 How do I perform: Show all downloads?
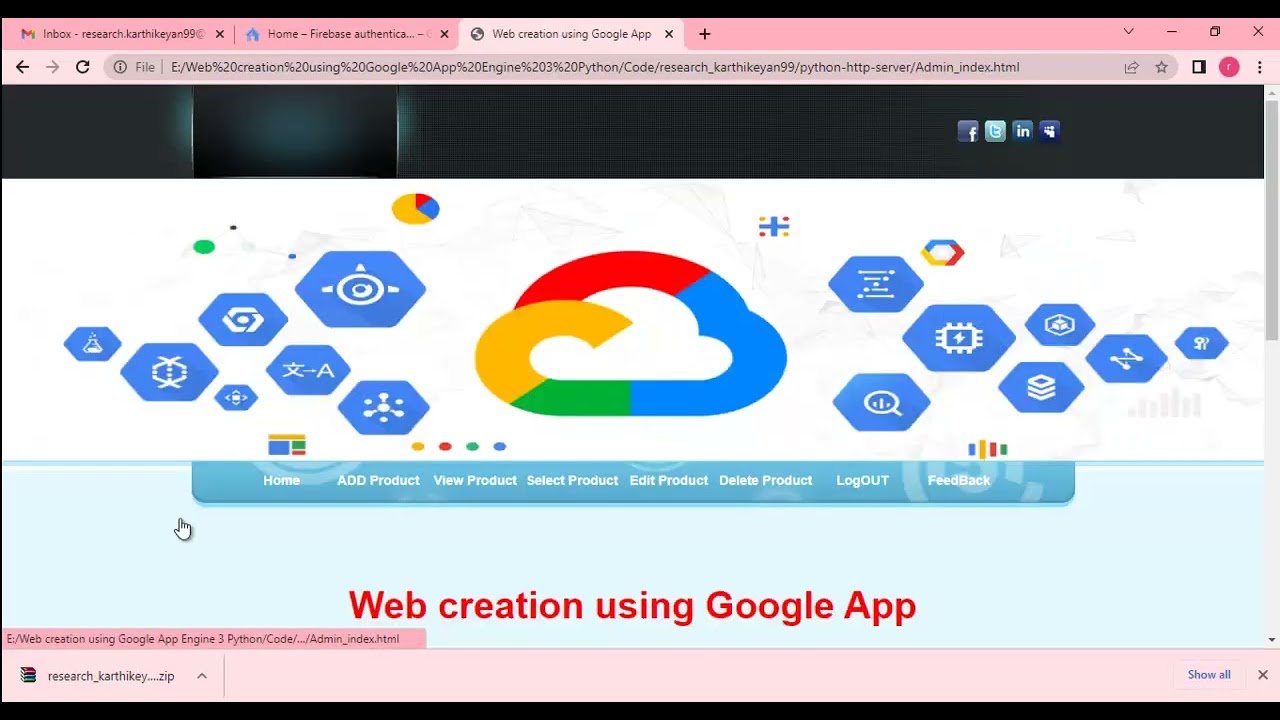click(x=1209, y=675)
